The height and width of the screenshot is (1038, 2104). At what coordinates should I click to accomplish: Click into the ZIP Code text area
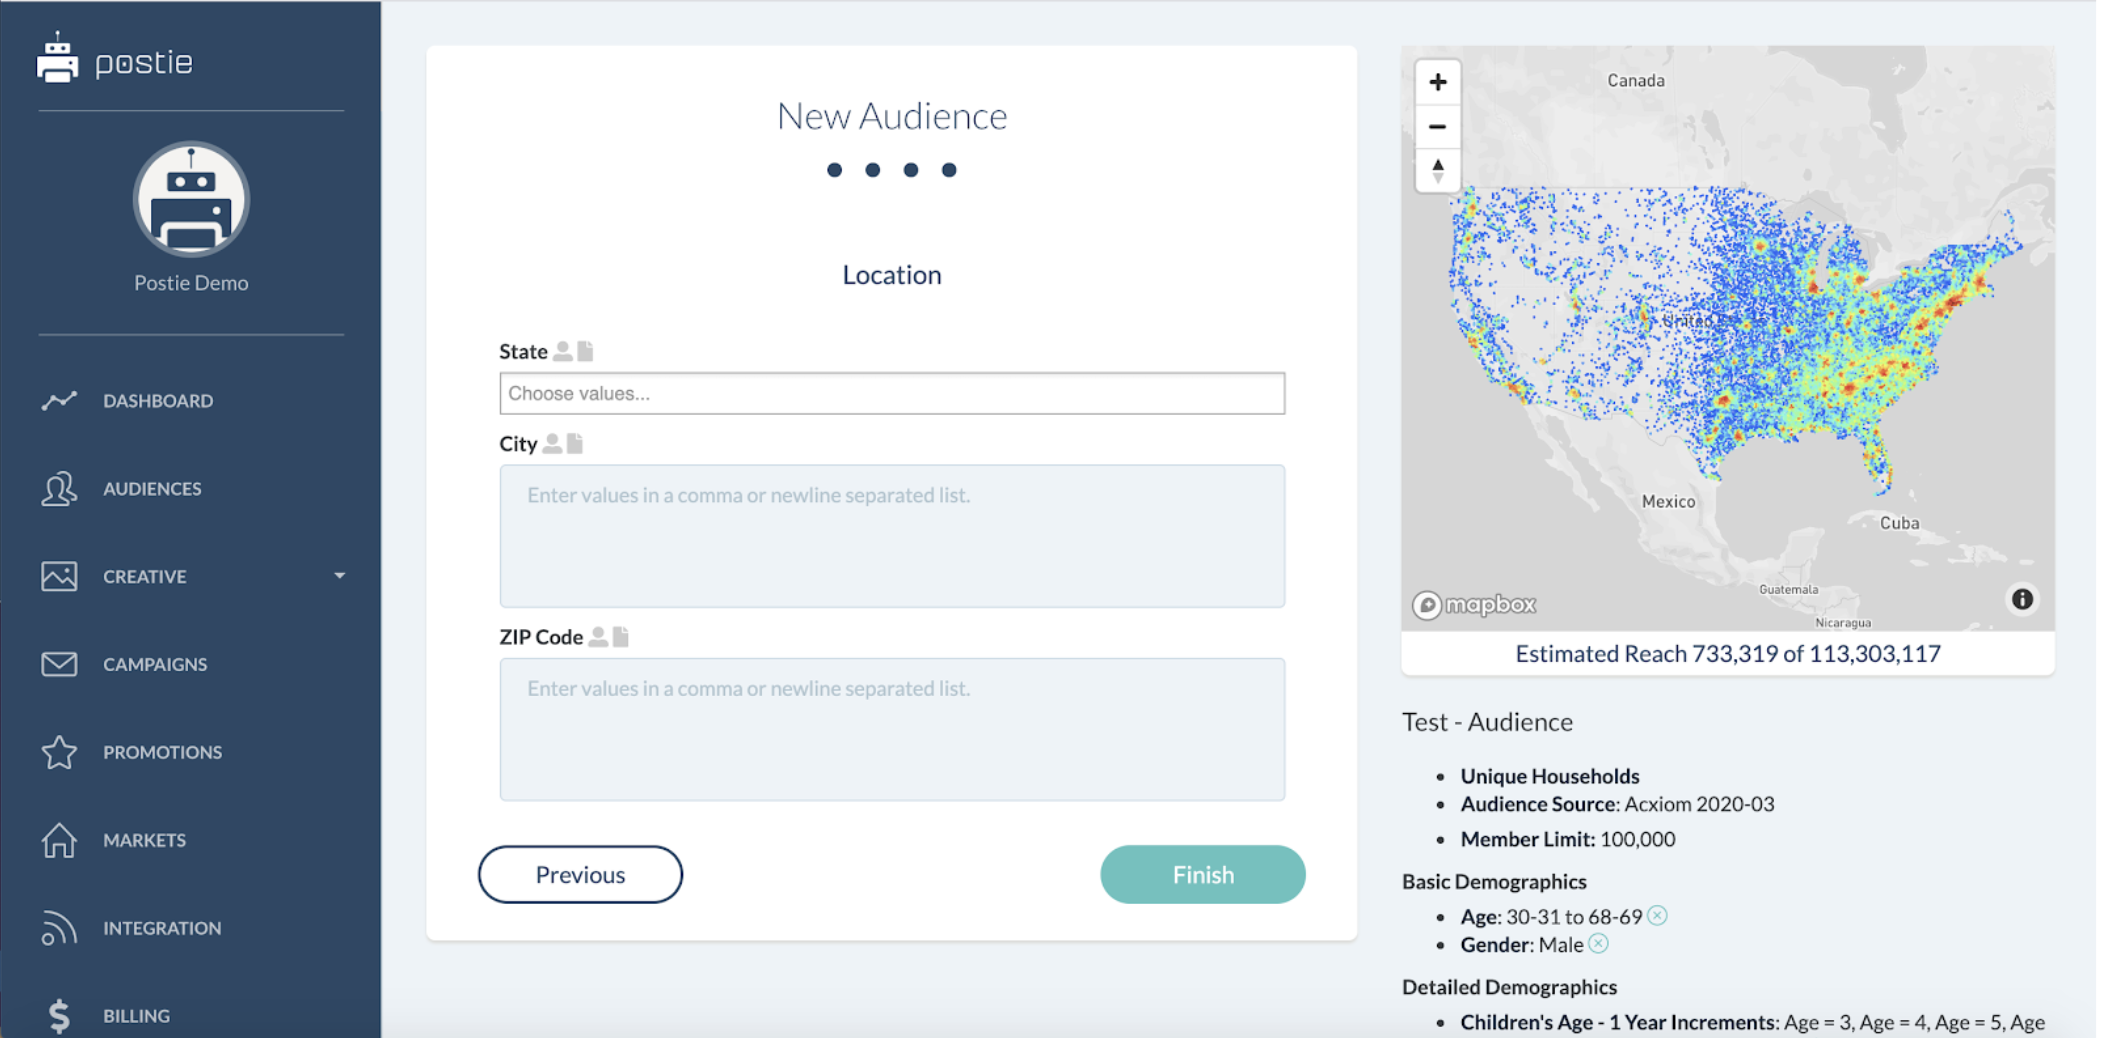pos(891,729)
